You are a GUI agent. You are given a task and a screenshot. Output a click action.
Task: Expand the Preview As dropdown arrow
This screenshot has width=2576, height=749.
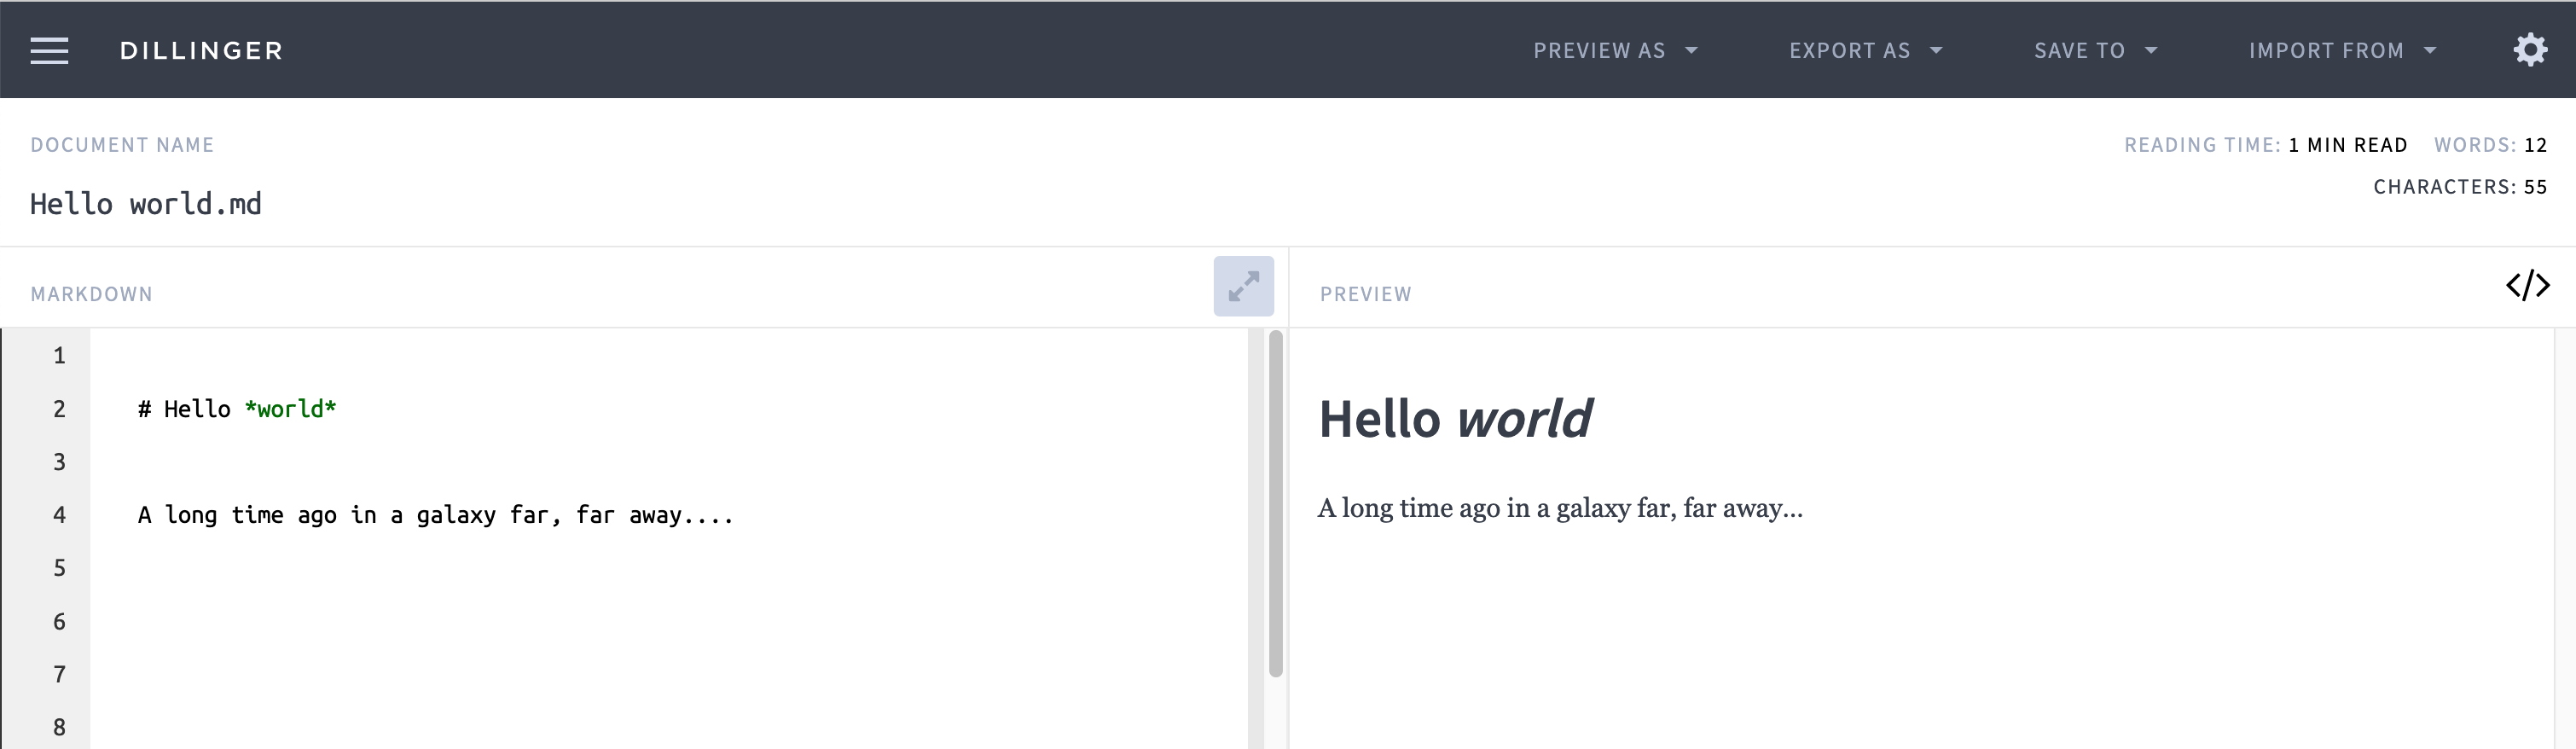point(1691,50)
